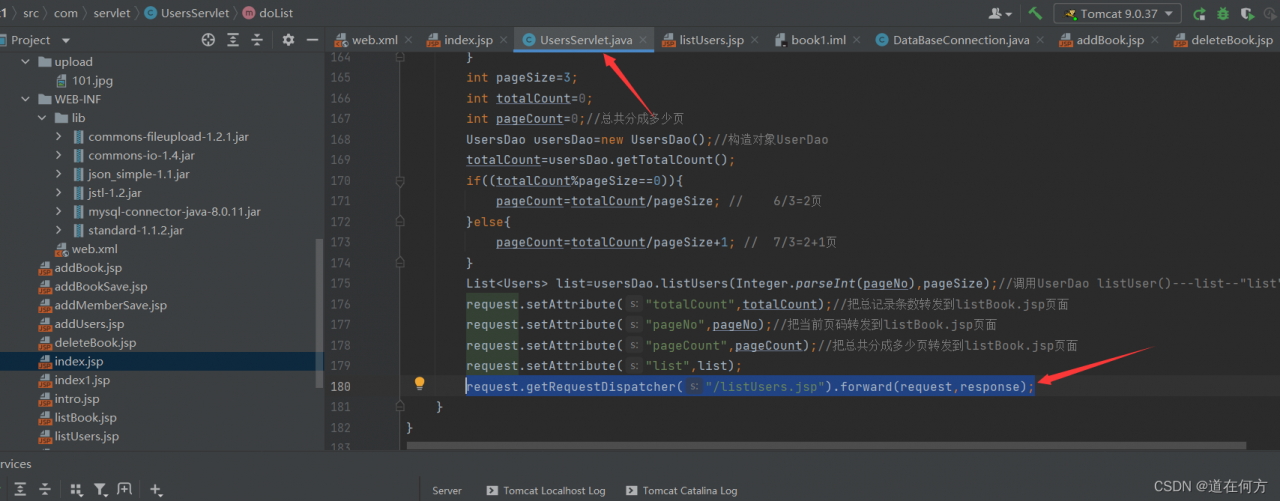Expand json_simple-1.1.jar

tap(59, 174)
